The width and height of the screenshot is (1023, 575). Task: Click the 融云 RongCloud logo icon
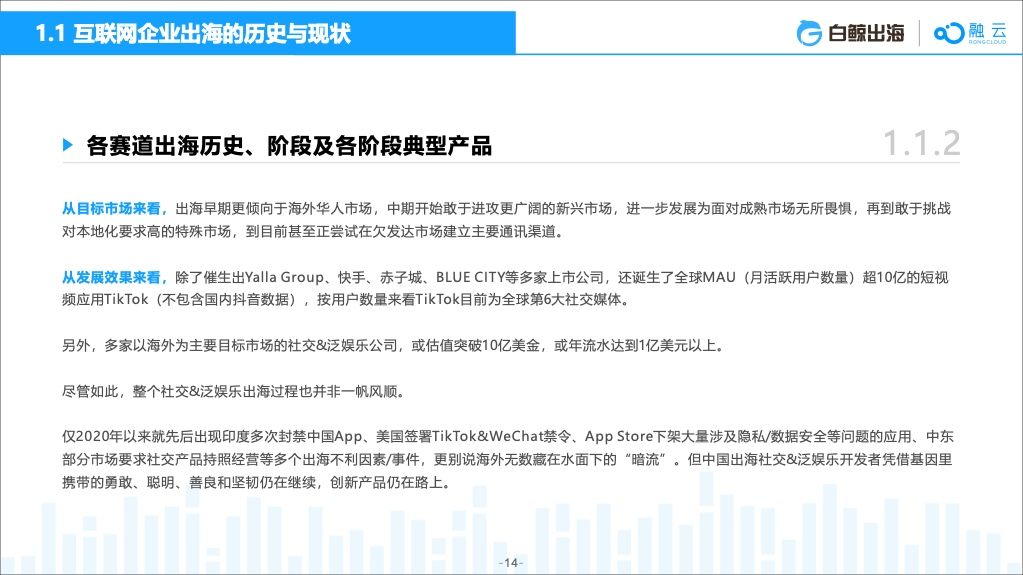pyautogui.click(x=949, y=33)
